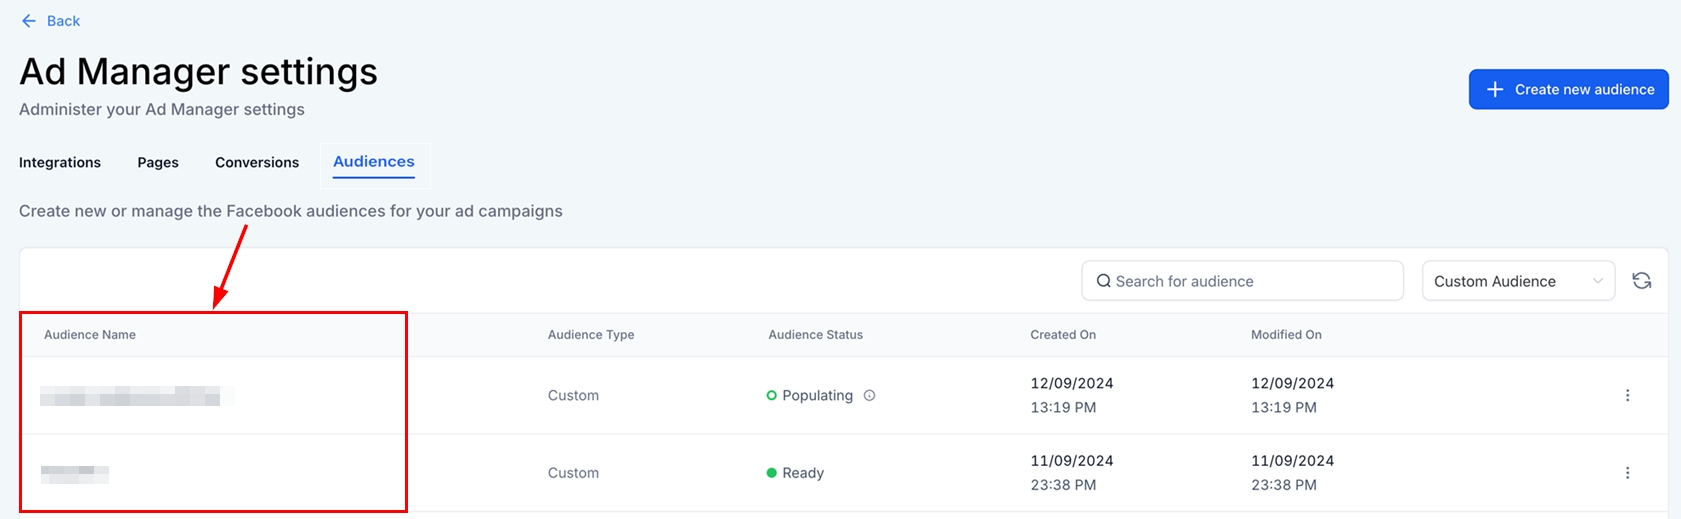Click the Created On column header
The width and height of the screenshot is (1681, 519).
click(x=1063, y=335)
